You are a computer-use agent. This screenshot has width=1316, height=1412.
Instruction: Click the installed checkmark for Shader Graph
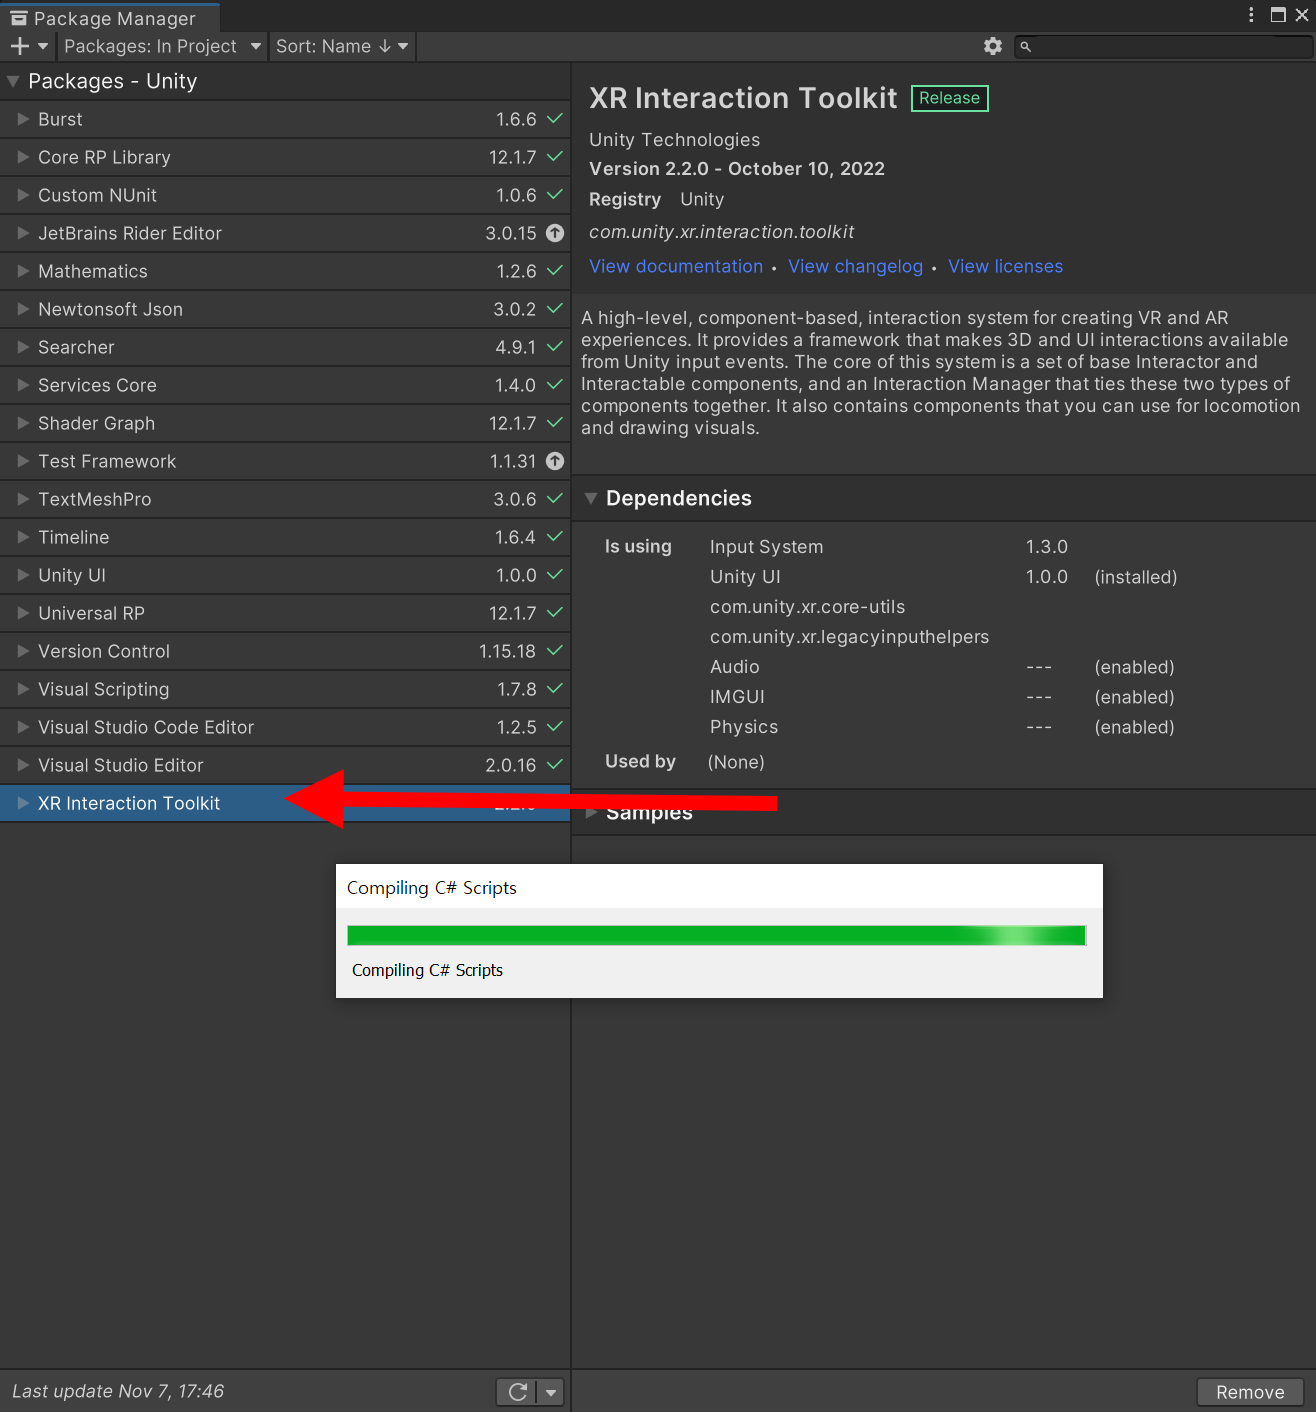(x=555, y=423)
